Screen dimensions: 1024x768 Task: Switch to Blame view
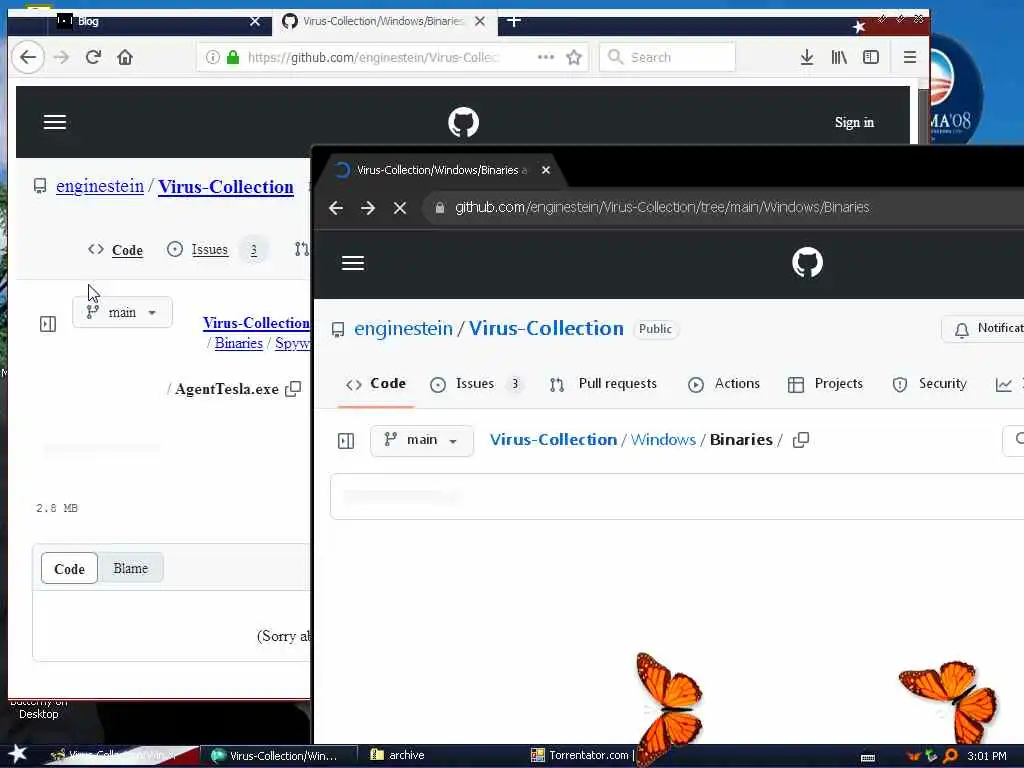coord(131,568)
